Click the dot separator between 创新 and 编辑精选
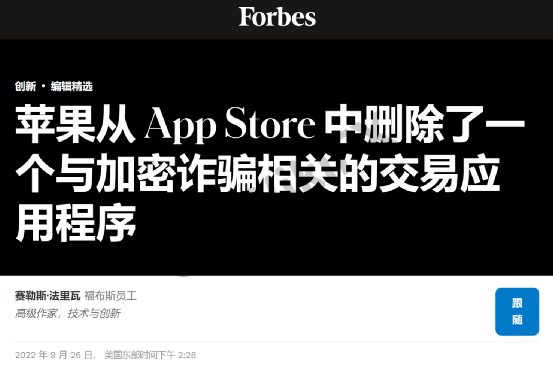Viewport: 553px width, 378px height. pyautogui.click(x=43, y=86)
